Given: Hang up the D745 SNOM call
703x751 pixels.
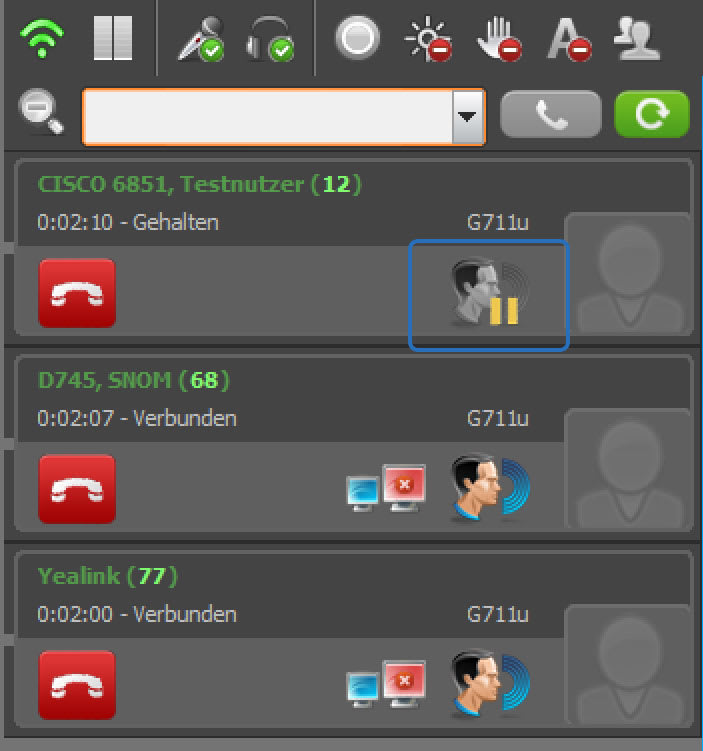Looking at the screenshot, I should (77, 489).
